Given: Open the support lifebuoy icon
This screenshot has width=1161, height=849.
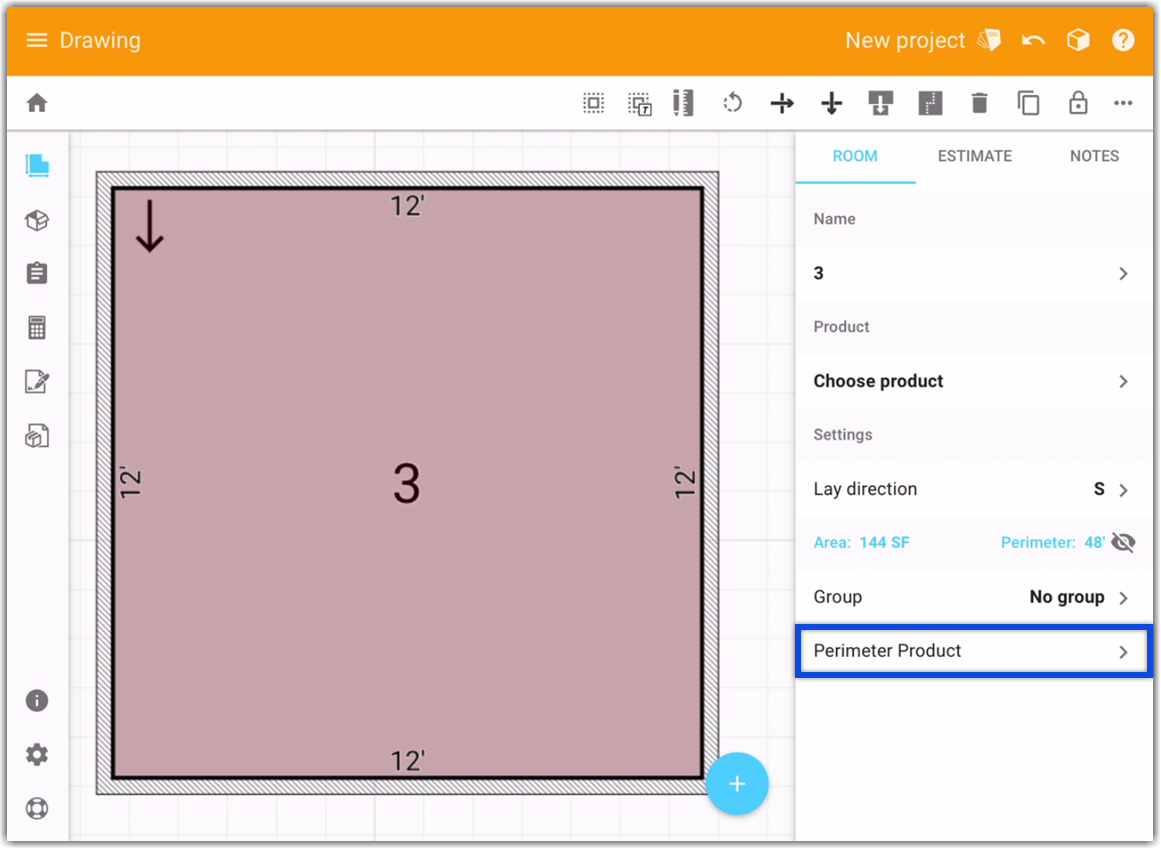Looking at the screenshot, I should coord(37,808).
